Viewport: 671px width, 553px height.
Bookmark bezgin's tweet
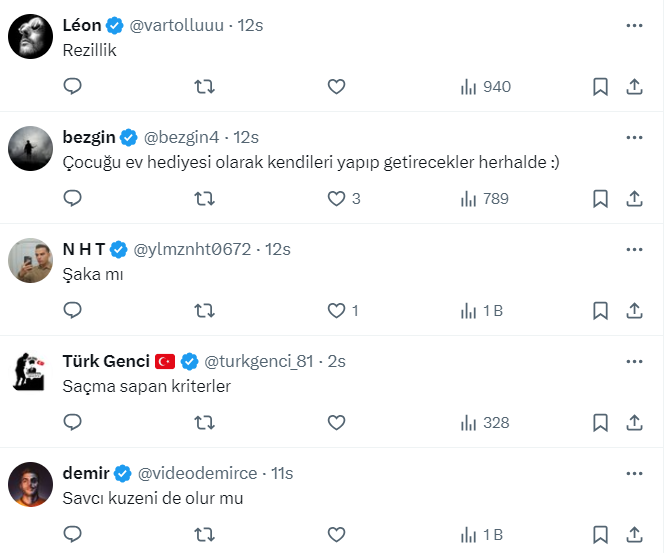click(600, 199)
